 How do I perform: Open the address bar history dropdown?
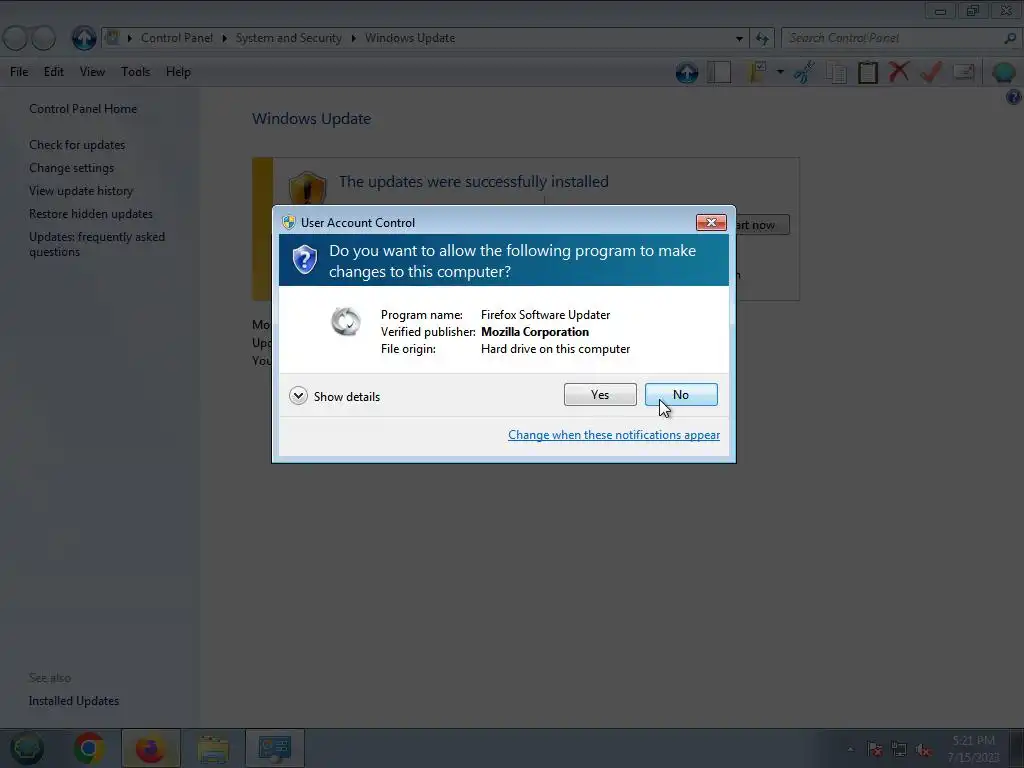(739, 38)
